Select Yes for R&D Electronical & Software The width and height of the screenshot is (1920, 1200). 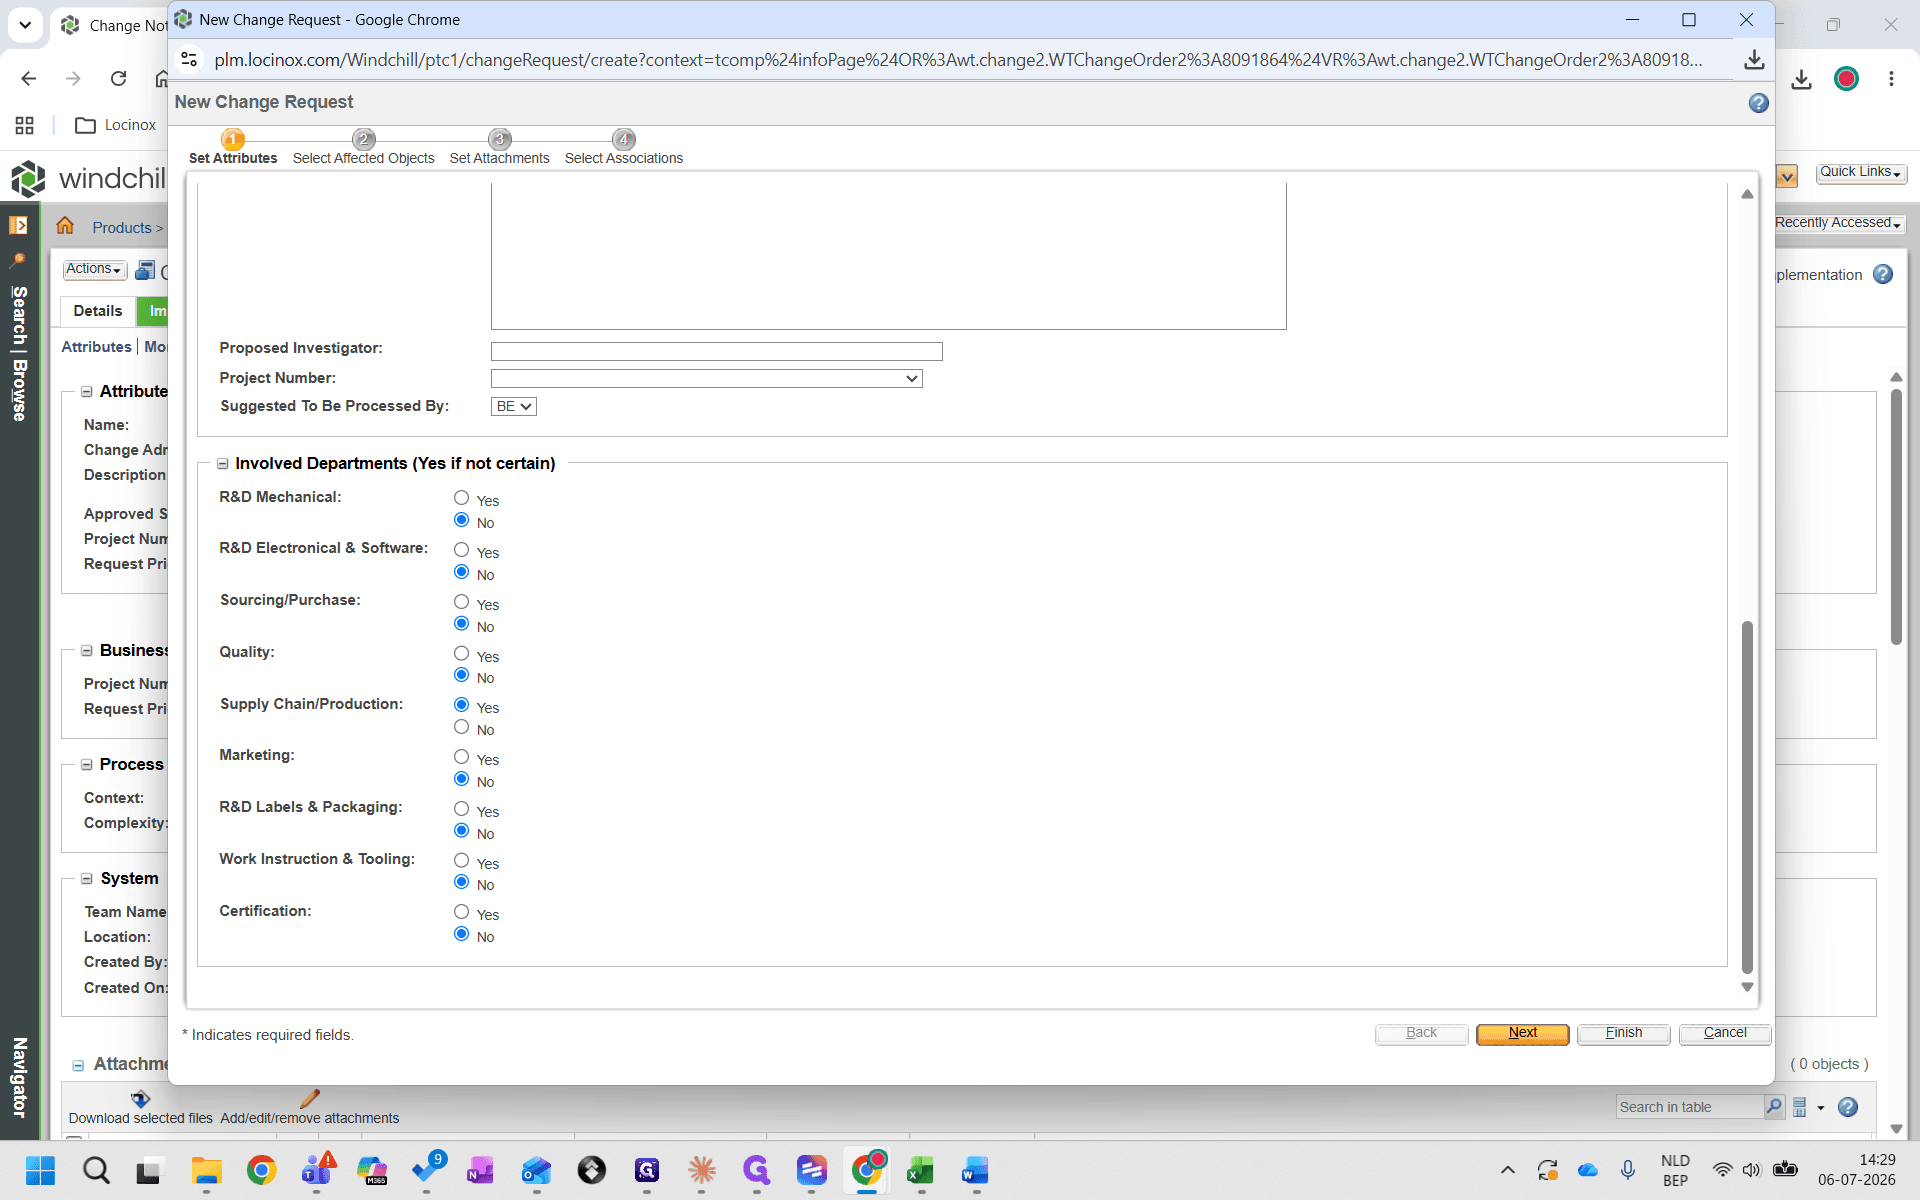pos(461,550)
